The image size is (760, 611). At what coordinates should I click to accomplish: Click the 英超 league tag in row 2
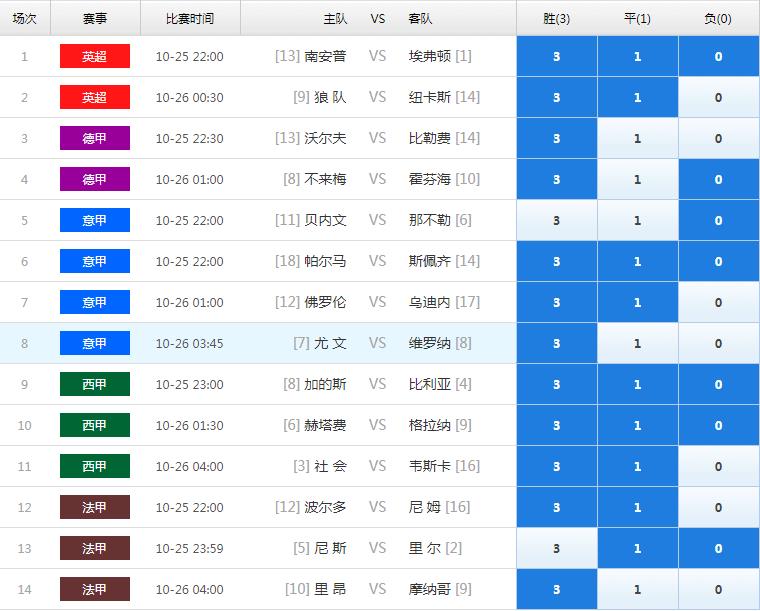95,97
